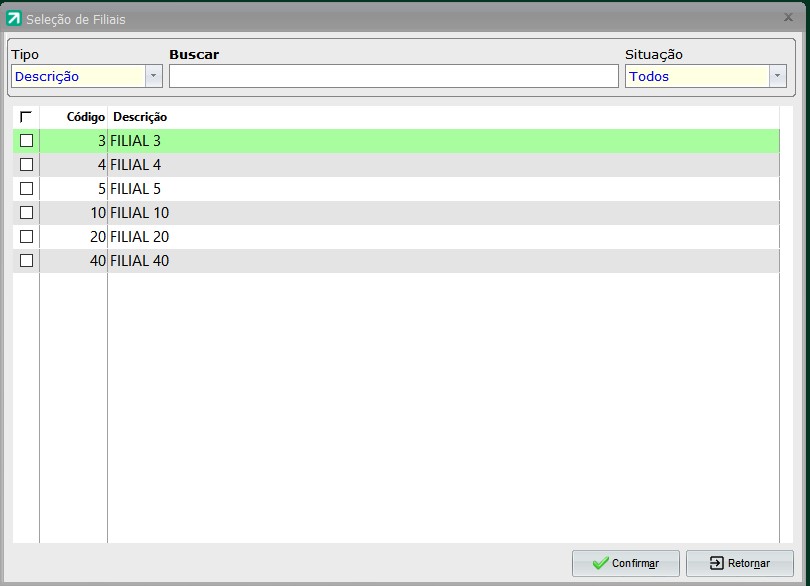Screen dimensions: 810x586
Task: Expand the Situação dropdown showing Todos
Action: coord(777,76)
